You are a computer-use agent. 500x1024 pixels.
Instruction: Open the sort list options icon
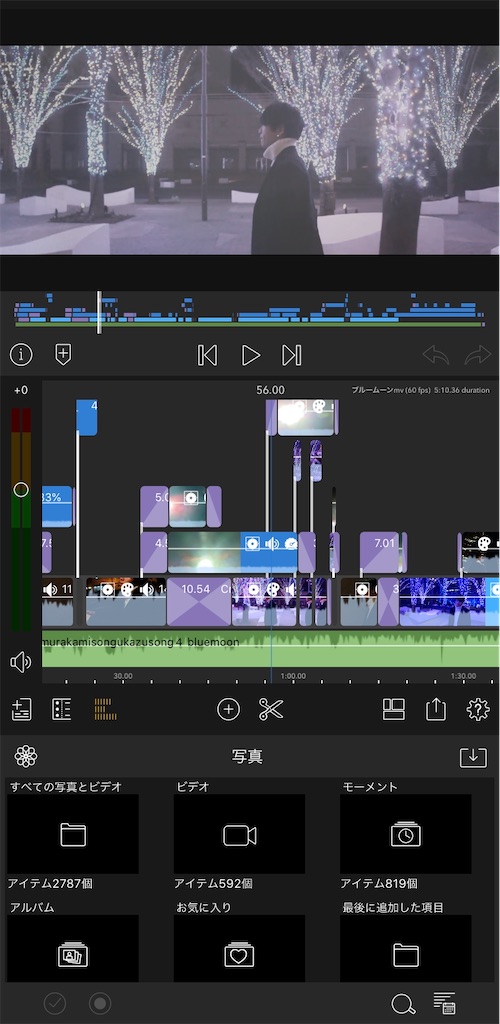[x=445, y=1003]
